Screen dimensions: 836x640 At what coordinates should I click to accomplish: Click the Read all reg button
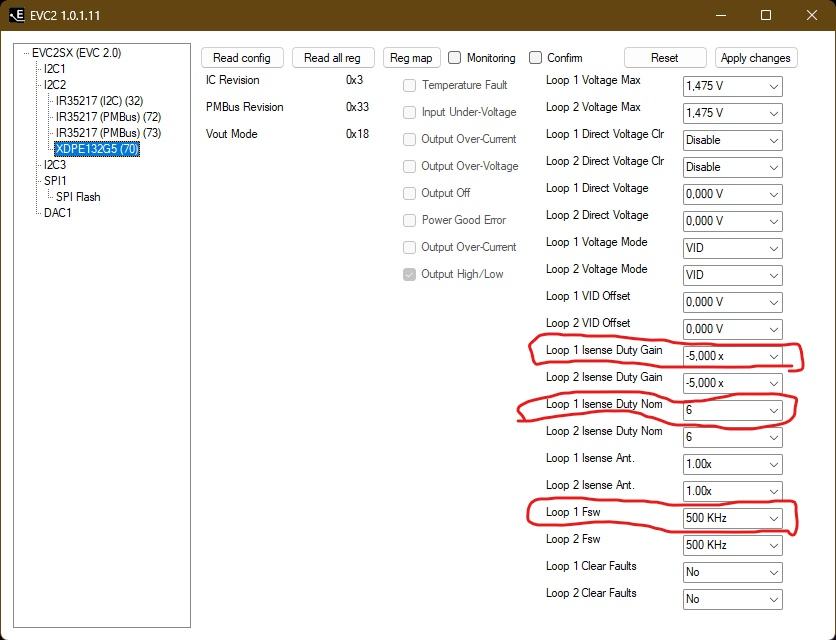333,58
